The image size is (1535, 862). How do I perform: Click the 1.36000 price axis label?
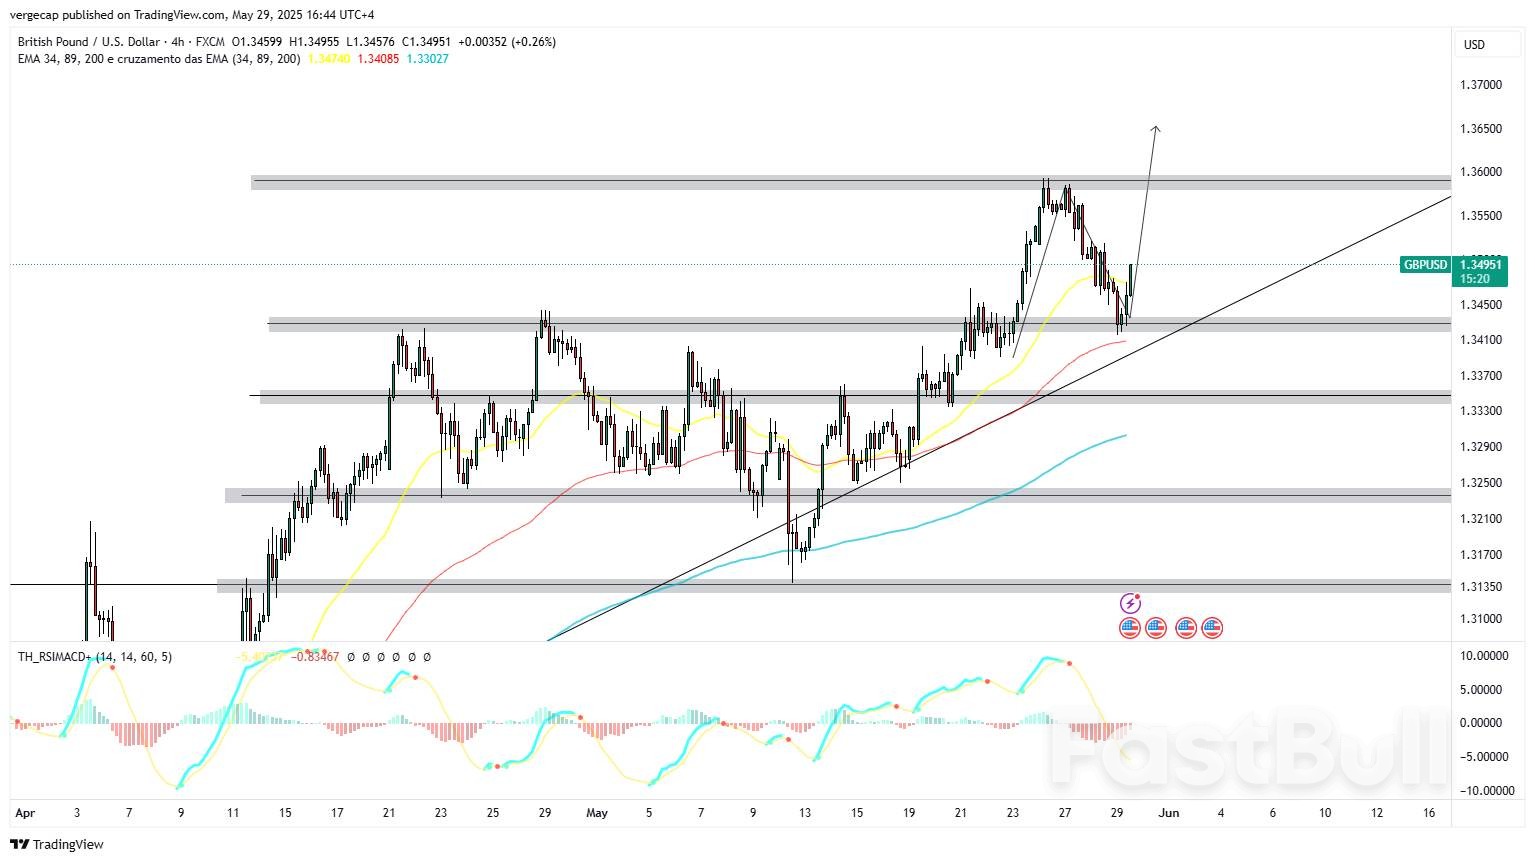click(x=1481, y=172)
